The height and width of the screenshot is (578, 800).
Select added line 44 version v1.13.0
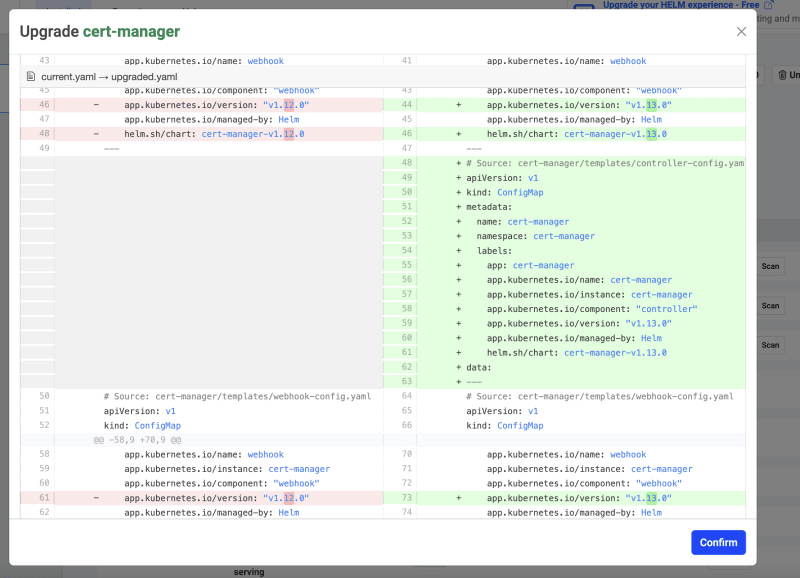(564, 105)
